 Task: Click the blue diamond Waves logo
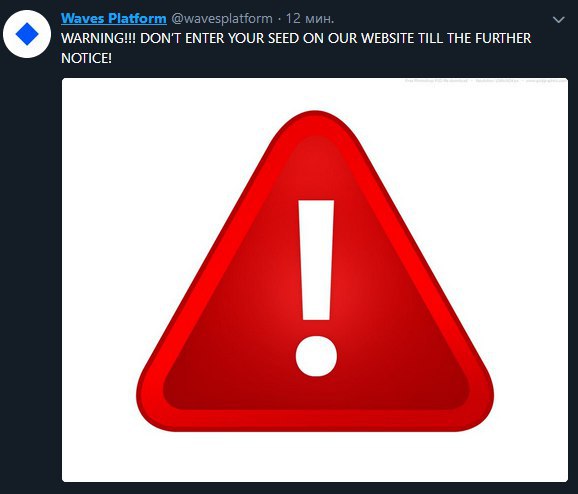(27, 34)
